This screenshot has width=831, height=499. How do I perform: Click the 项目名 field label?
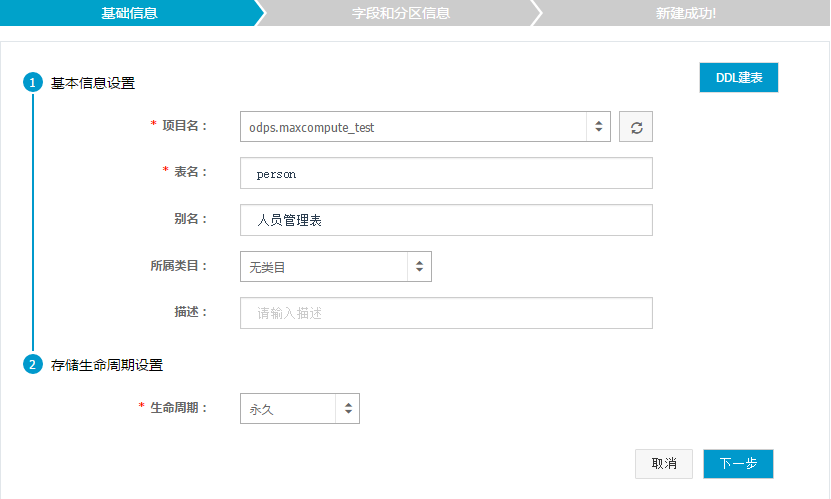(184, 126)
